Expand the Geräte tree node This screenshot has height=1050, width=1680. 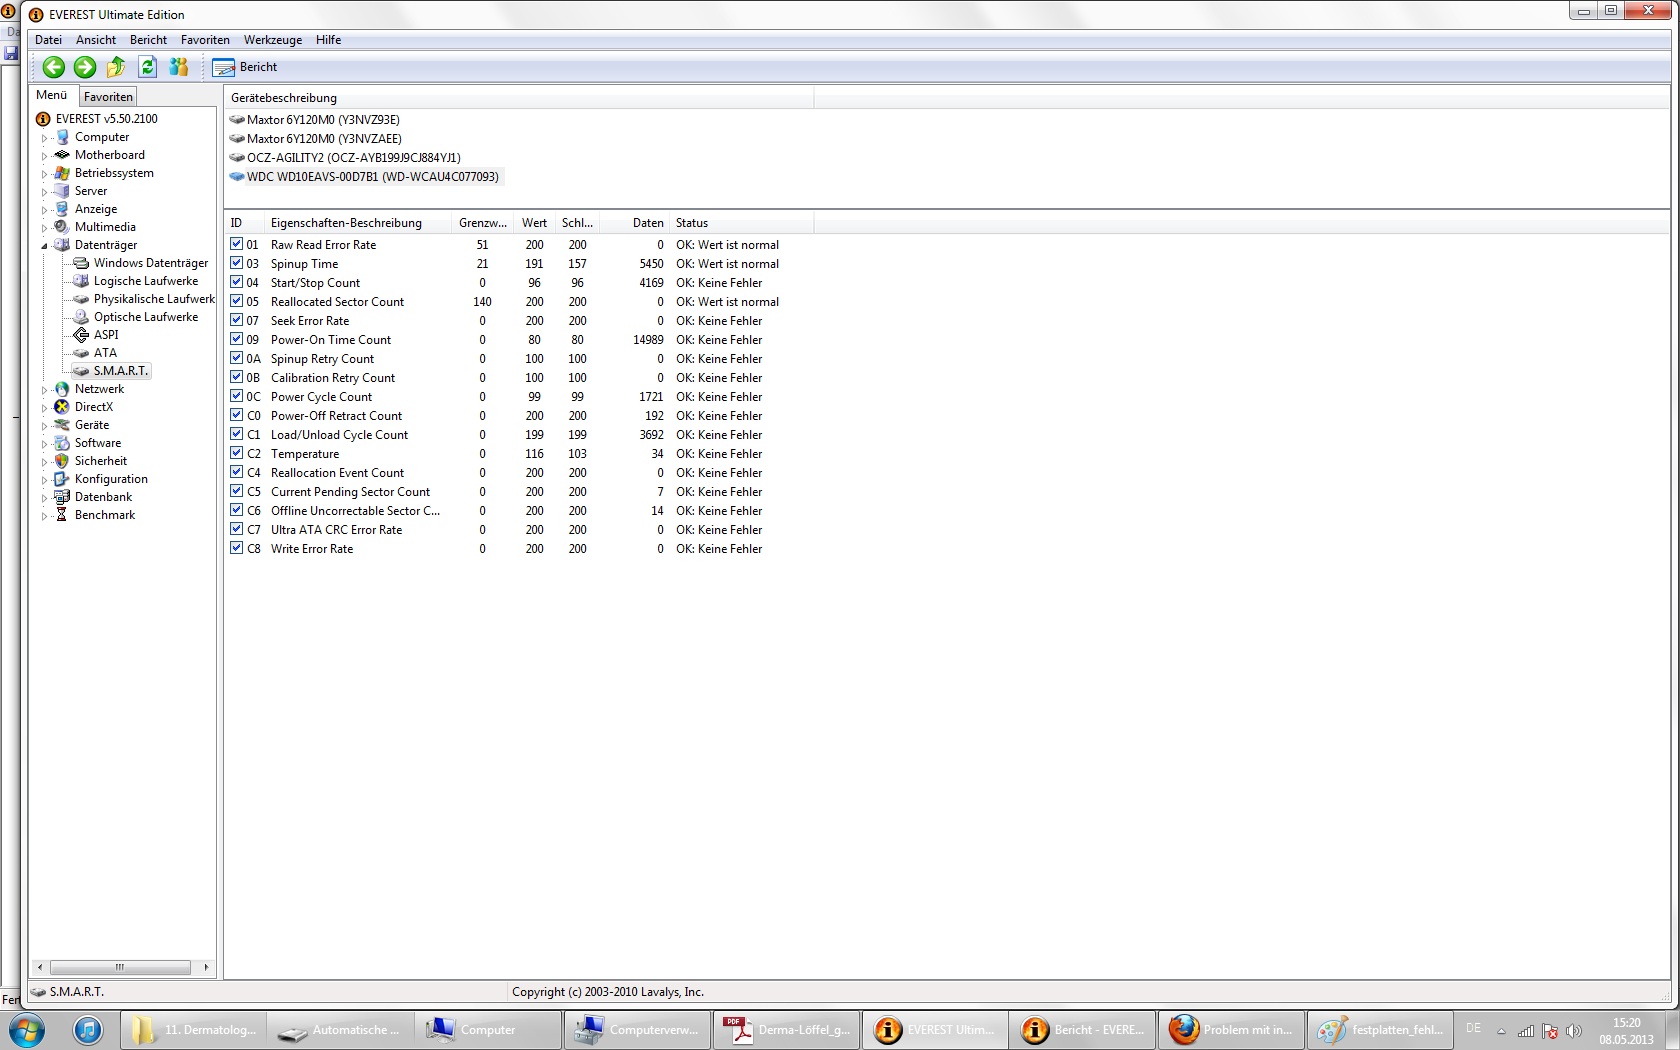[x=44, y=426]
